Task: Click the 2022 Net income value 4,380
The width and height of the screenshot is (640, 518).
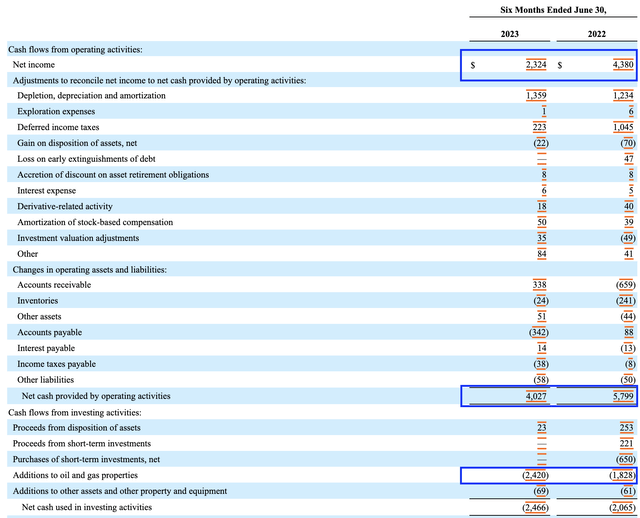Action: tap(623, 64)
